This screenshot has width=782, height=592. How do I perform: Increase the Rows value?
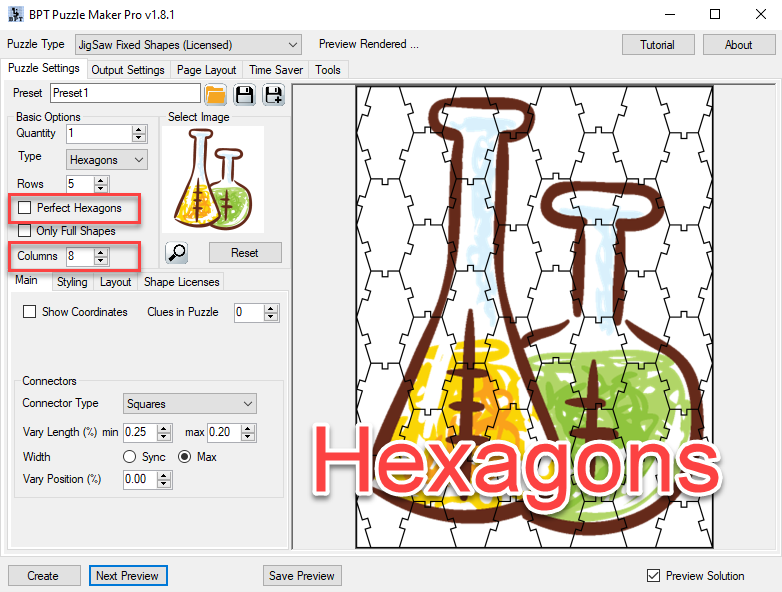(101, 180)
